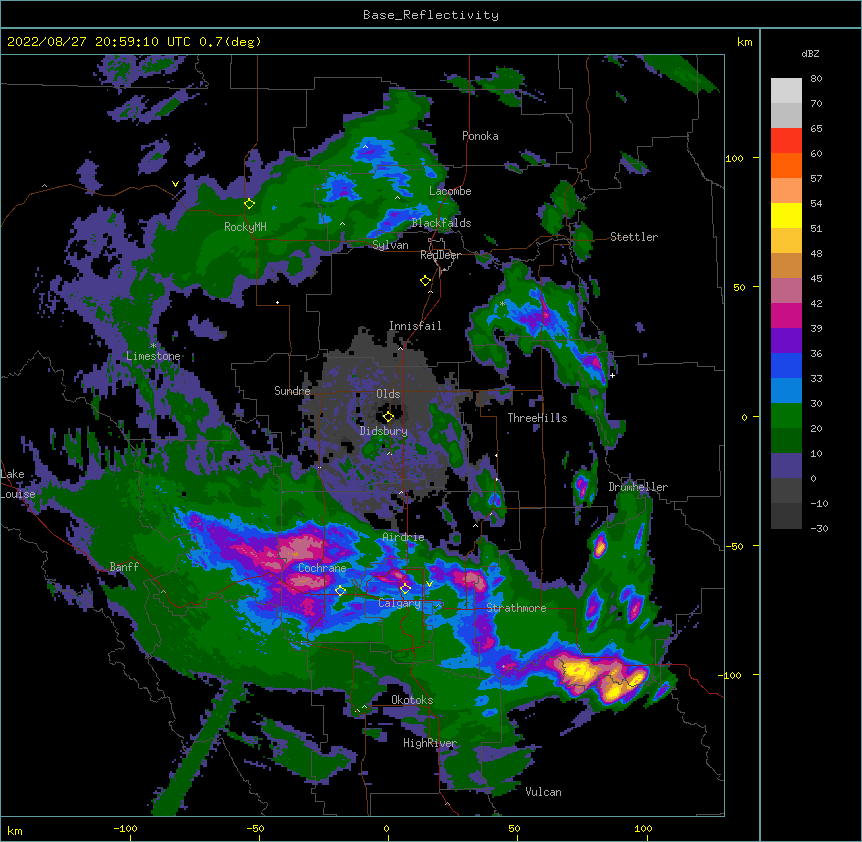Click the Sundre city label
This screenshot has width=862, height=842.
coord(292,391)
